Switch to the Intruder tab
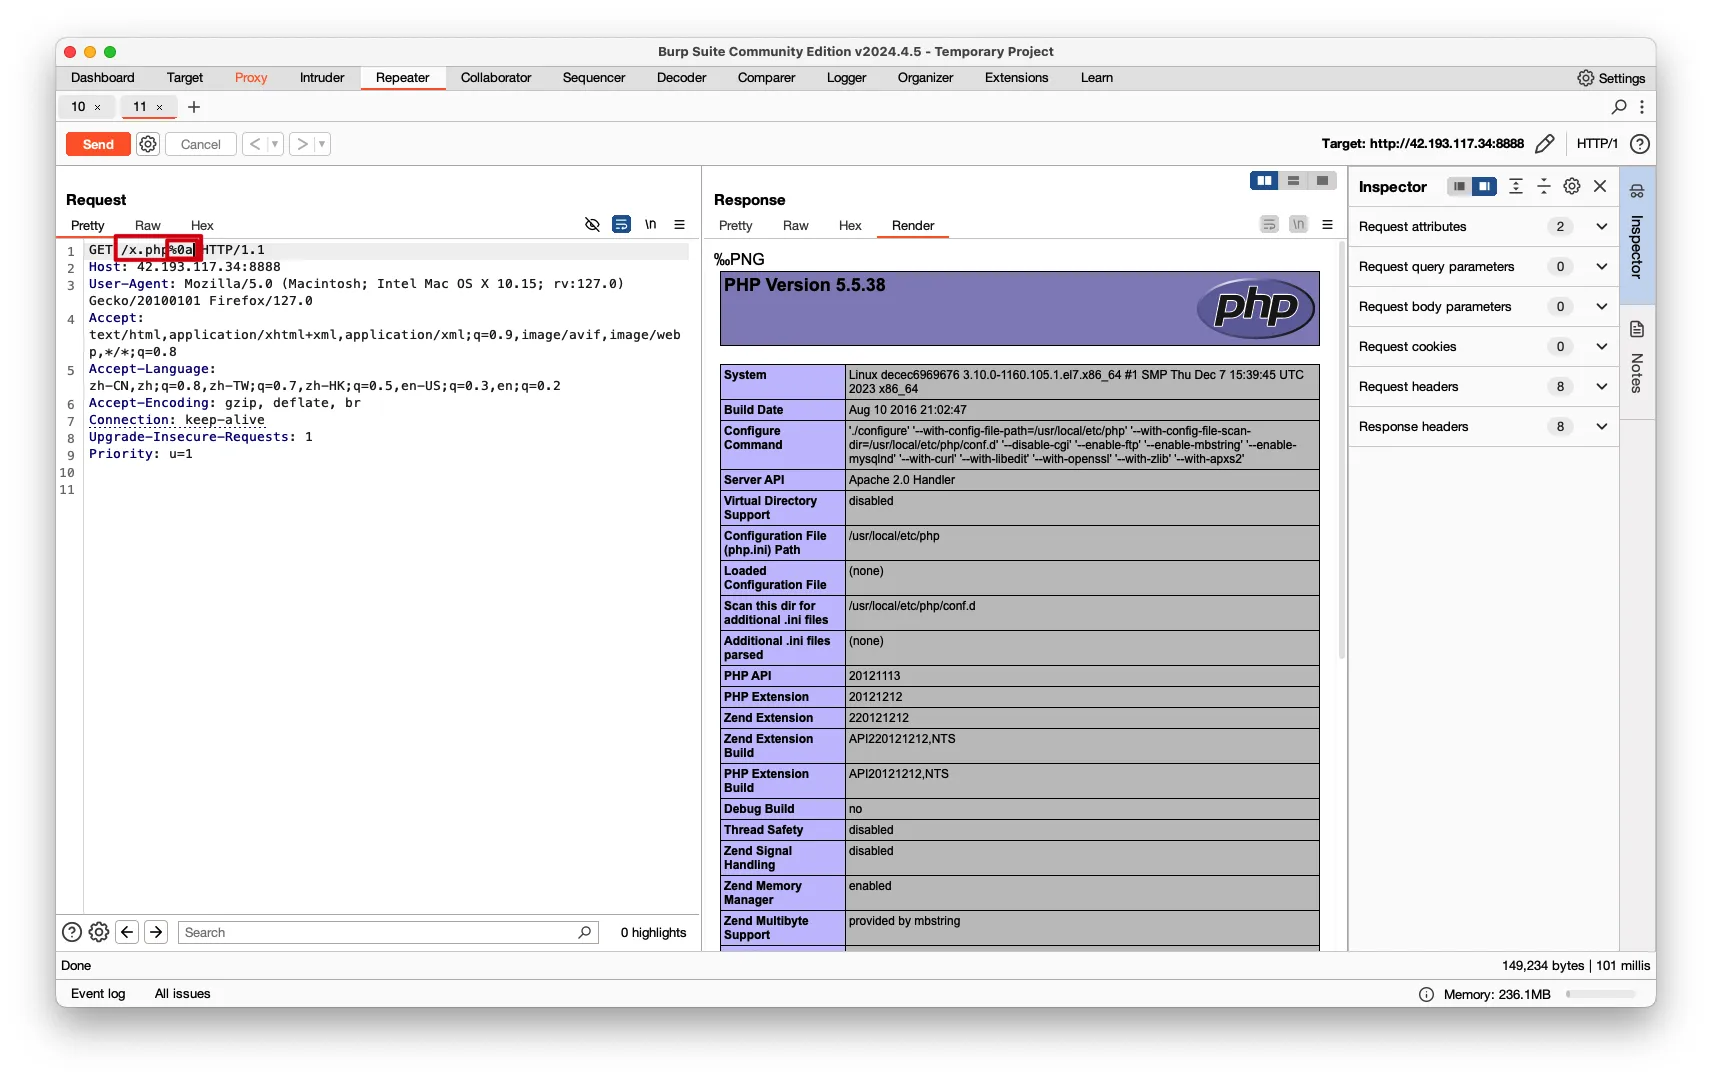The width and height of the screenshot is (1712, 1081). (321, 78)
